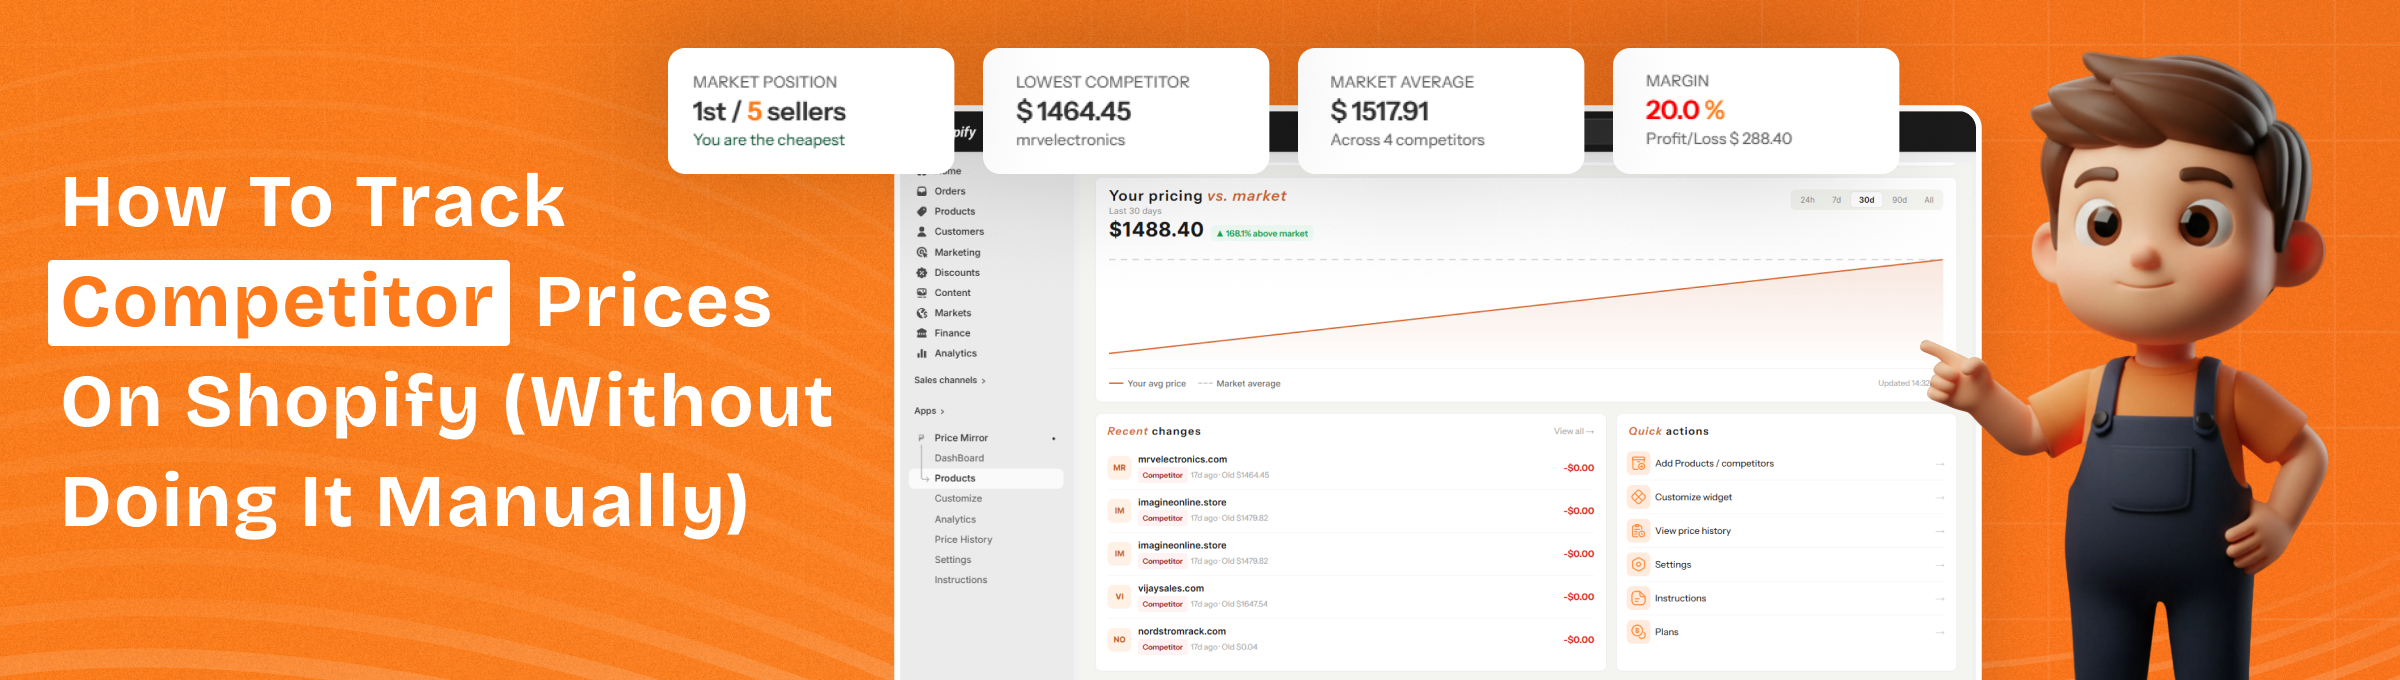The width and height of the screenshot is (2400, 680).
Task: Expand the Sales channels section
Action: [x=950, y=380]
